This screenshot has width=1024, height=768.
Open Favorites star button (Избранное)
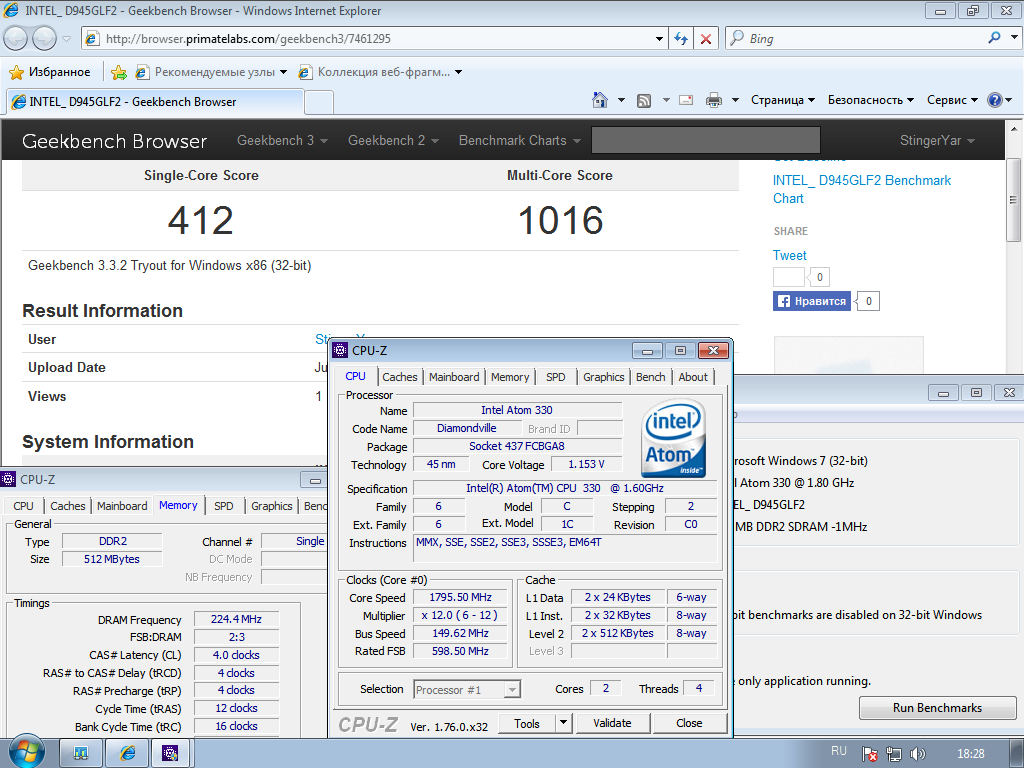coord(50,72)
